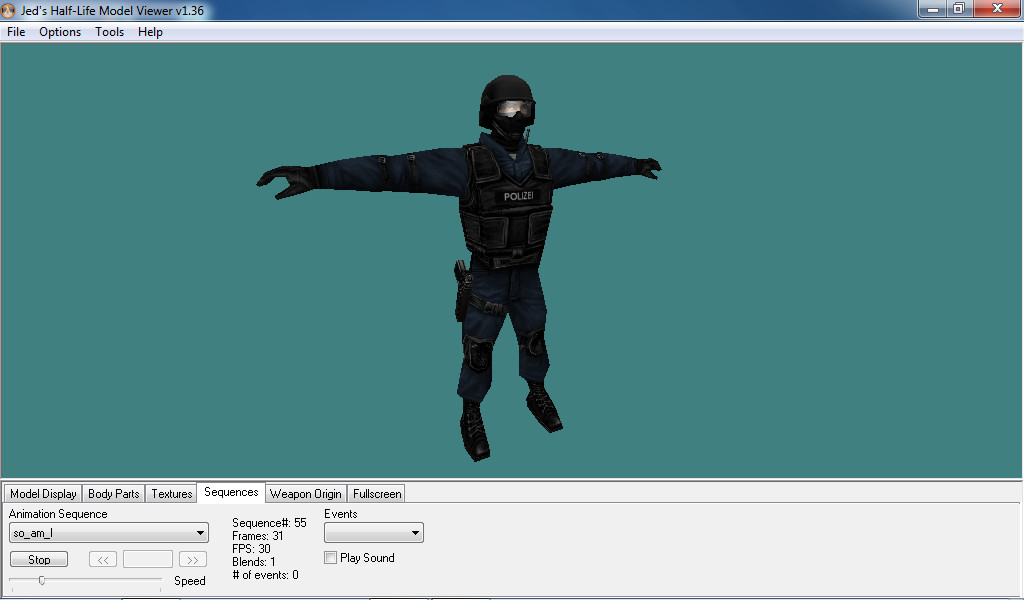Click the Sequences tab
This screenshot has height=600, width=1024.
[x=230, y=492]
